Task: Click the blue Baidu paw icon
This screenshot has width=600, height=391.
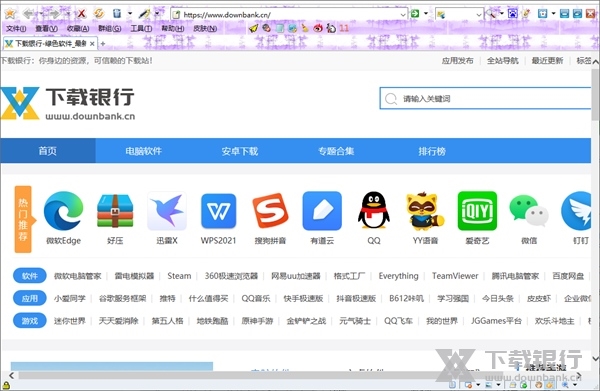Action: (x=513, y=14)
